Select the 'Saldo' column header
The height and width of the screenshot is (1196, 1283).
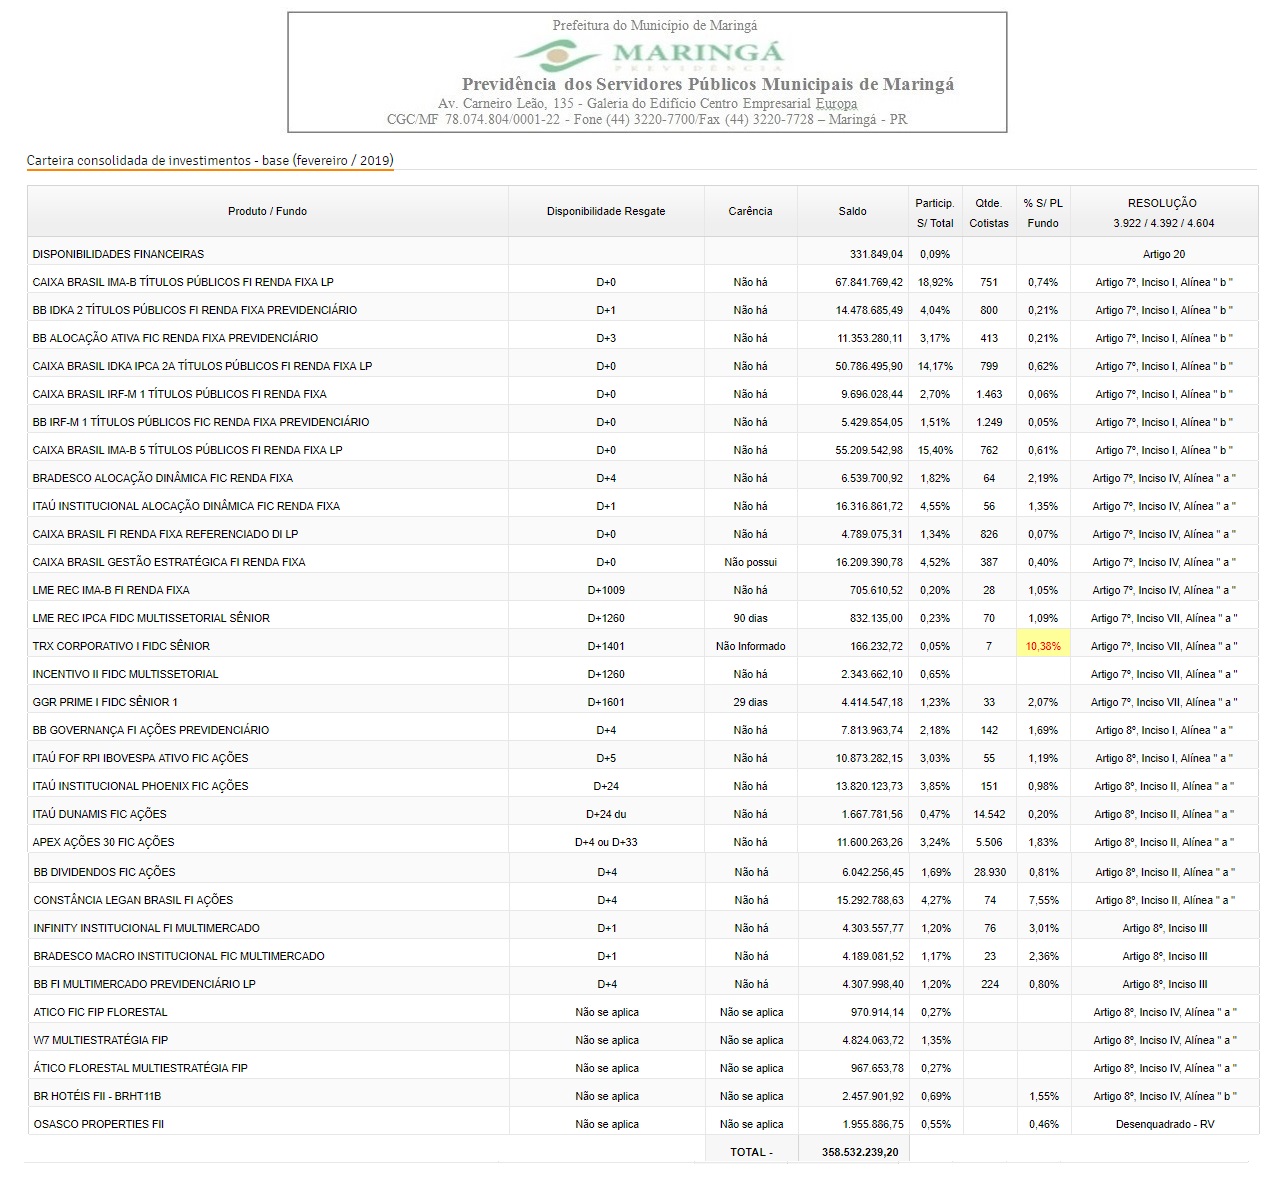pyautogui.click(x=852, y=211)
